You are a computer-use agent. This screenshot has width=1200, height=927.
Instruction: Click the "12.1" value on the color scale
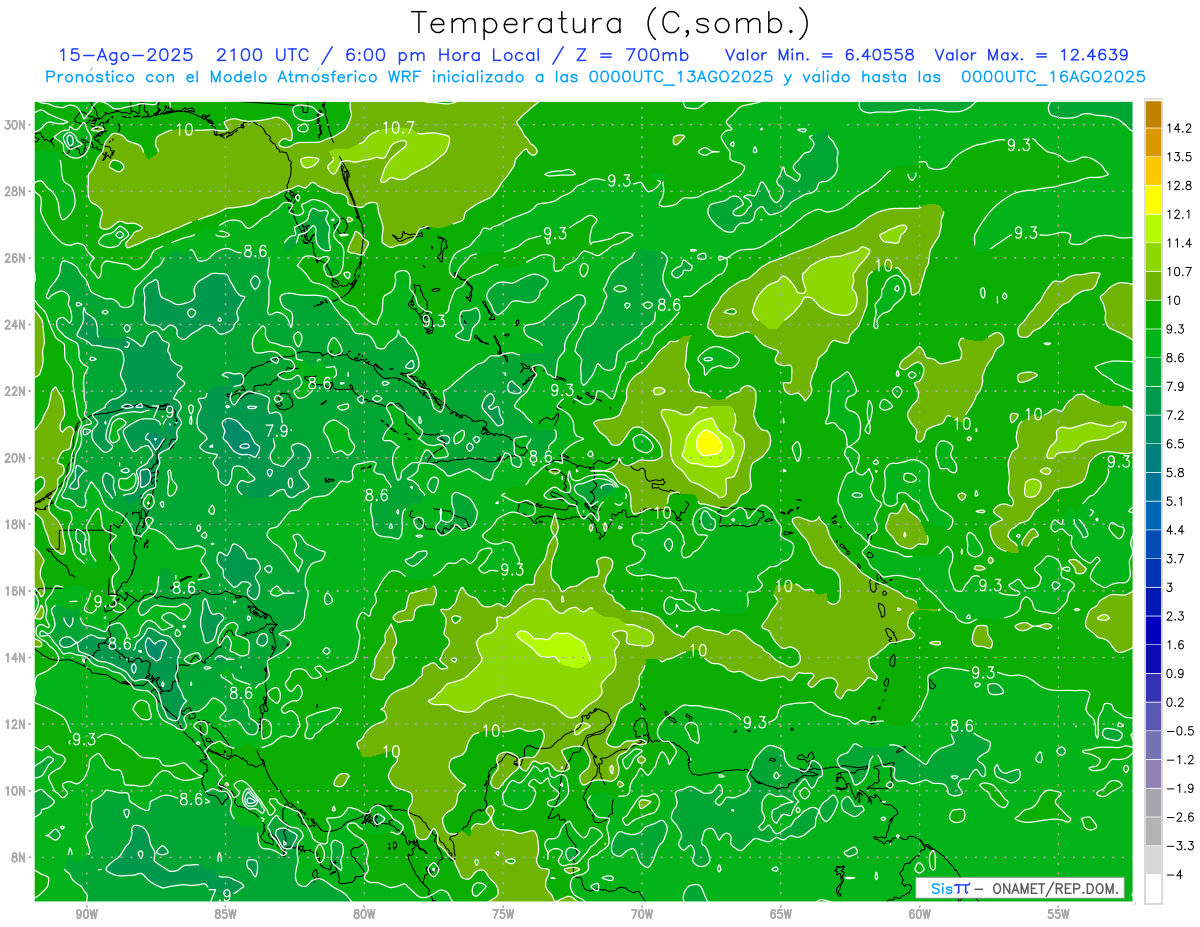click(1178, 214)
